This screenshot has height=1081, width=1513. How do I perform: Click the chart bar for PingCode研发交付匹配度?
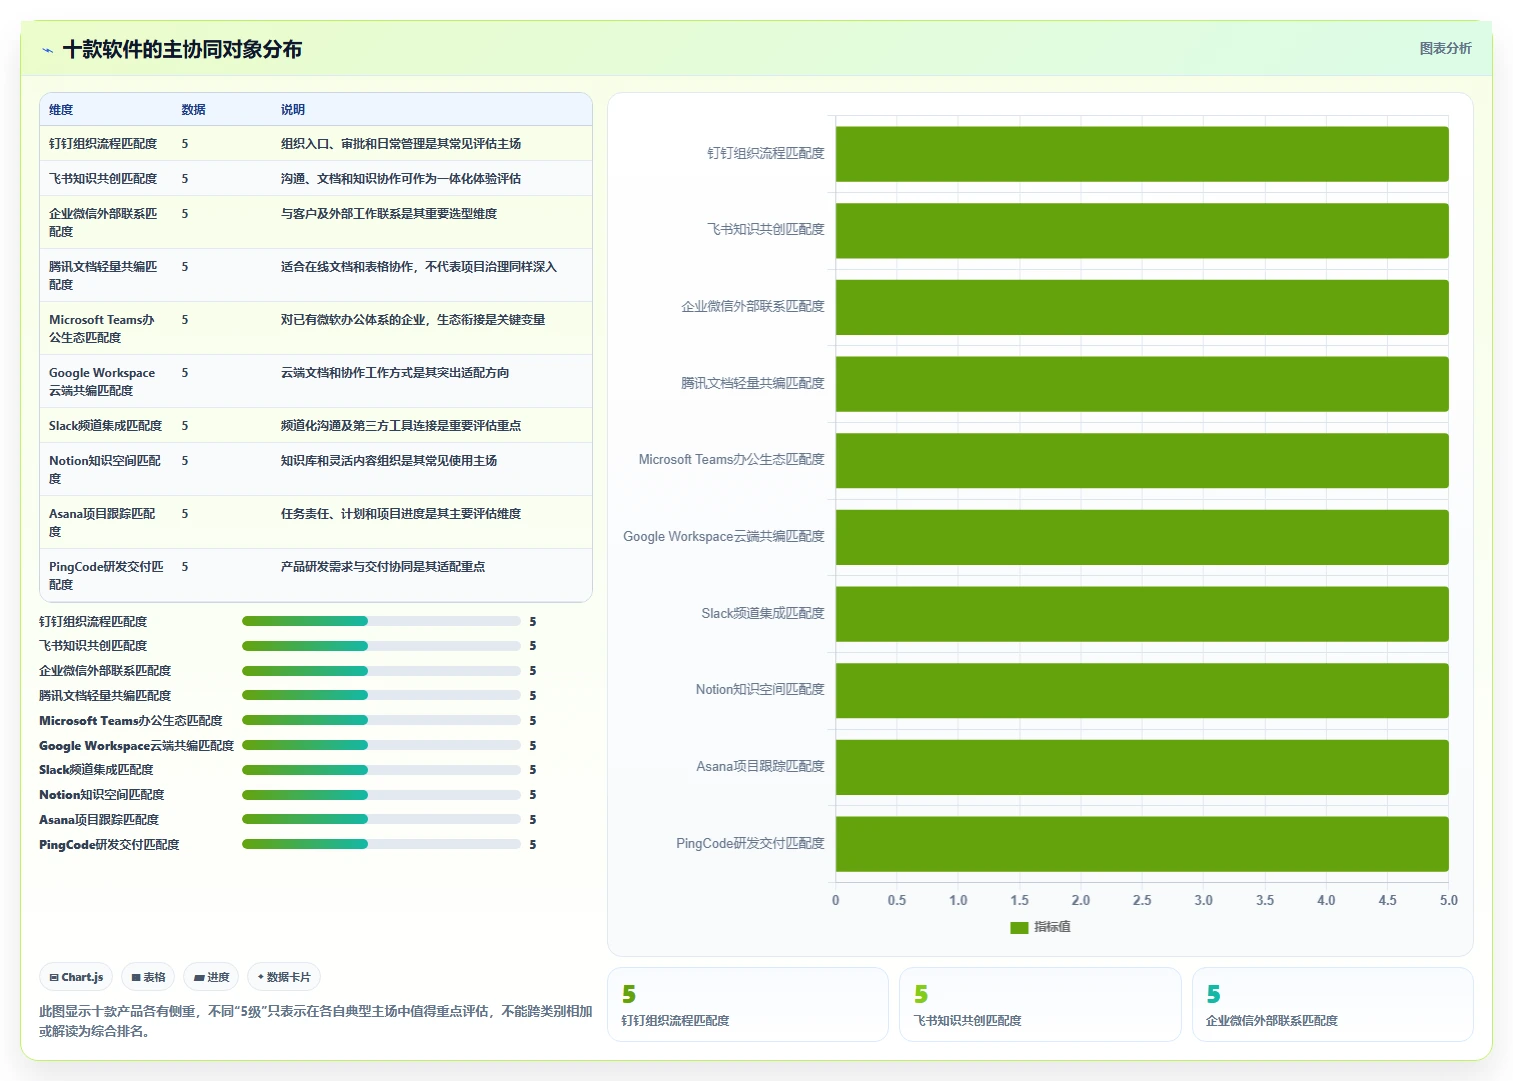[1142, 844]
